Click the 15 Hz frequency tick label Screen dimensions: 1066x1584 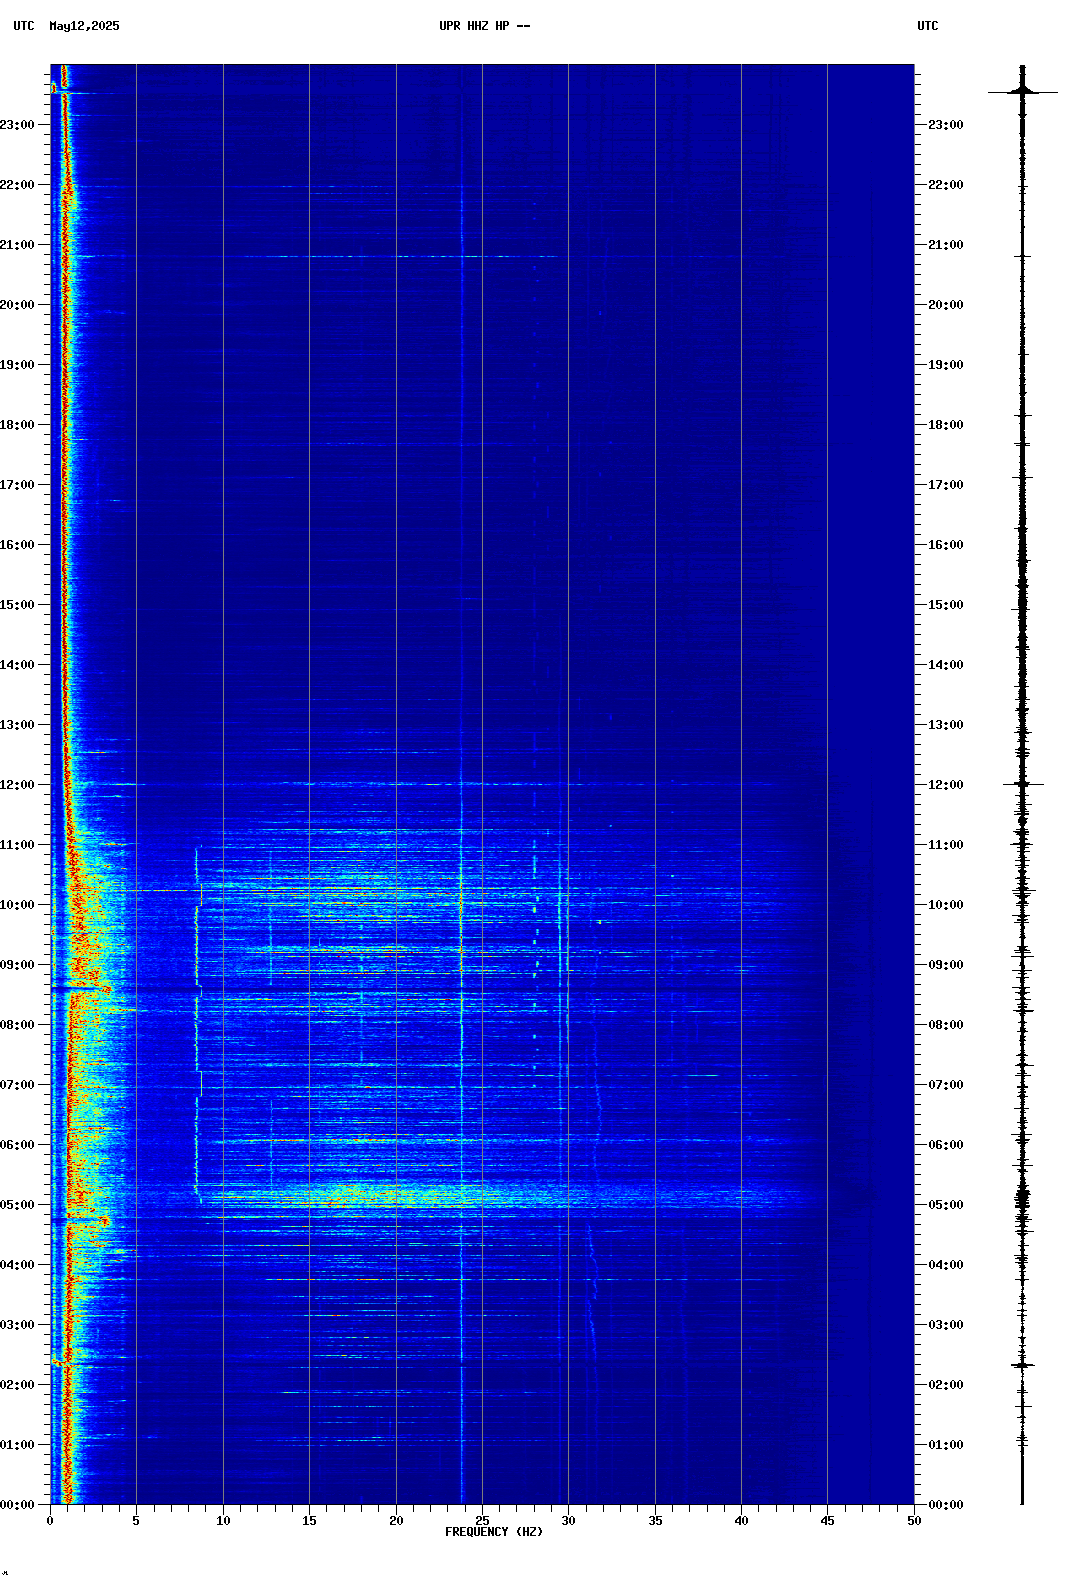click(309, 1521)
